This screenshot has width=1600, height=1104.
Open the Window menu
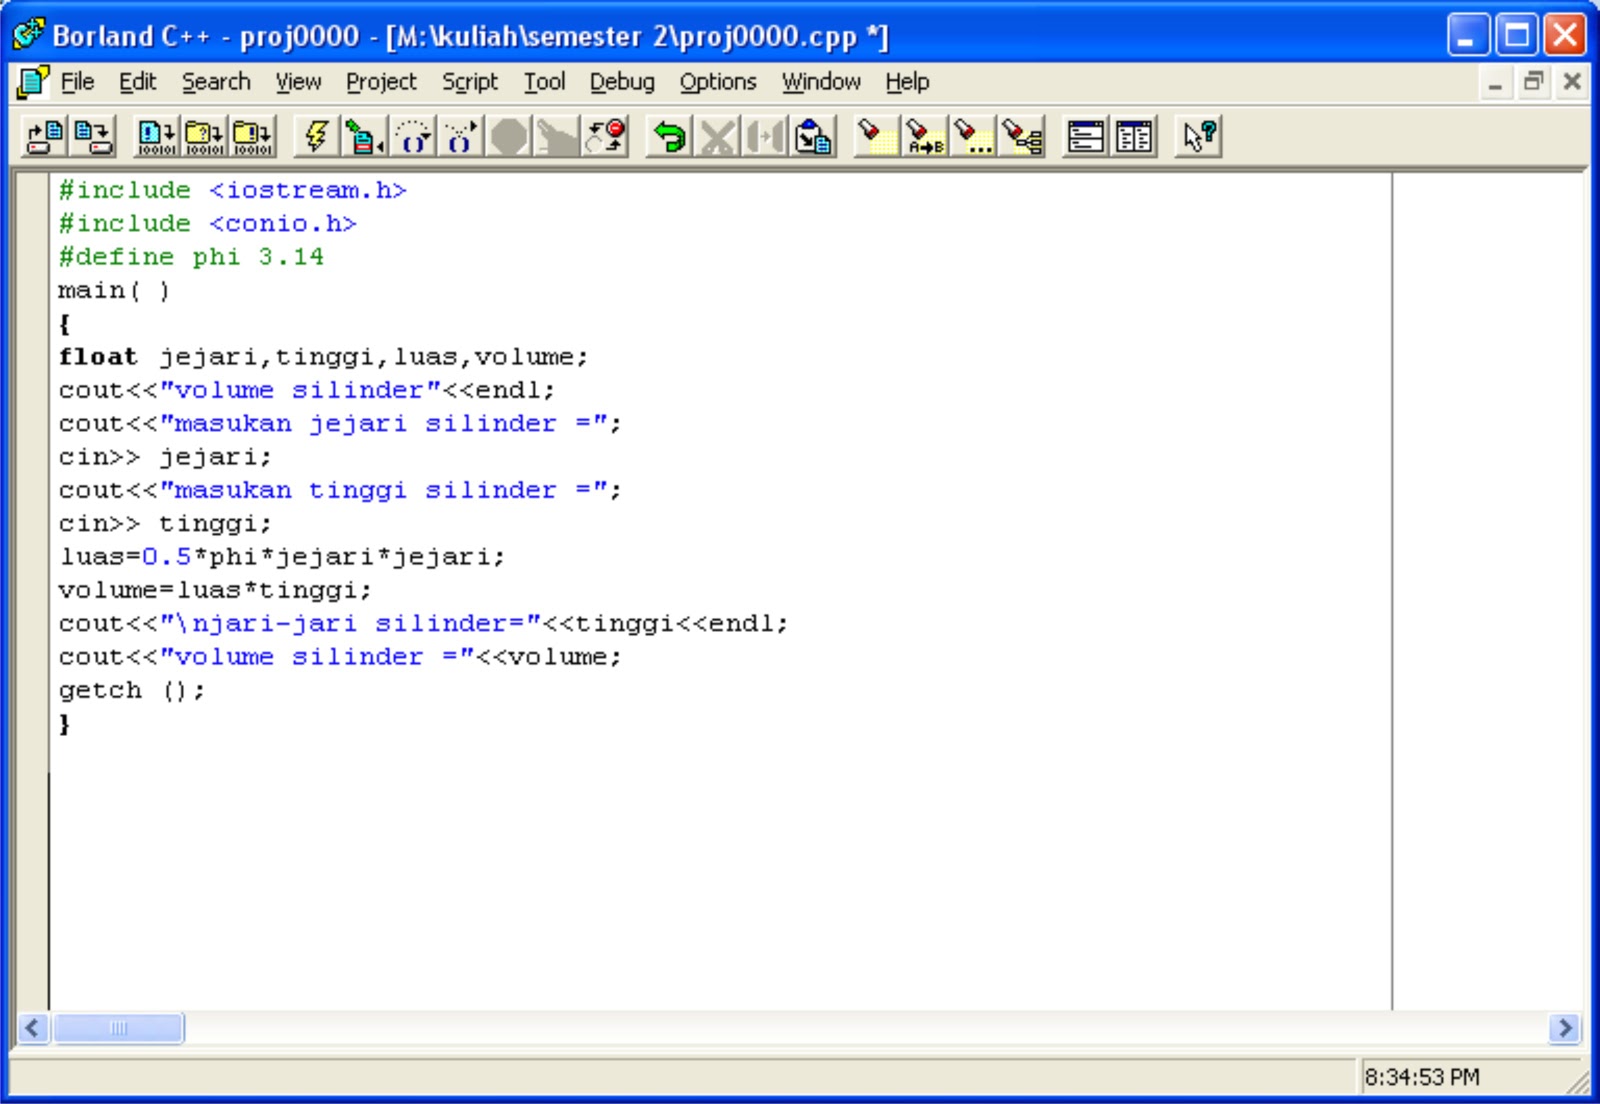(821, 82)
